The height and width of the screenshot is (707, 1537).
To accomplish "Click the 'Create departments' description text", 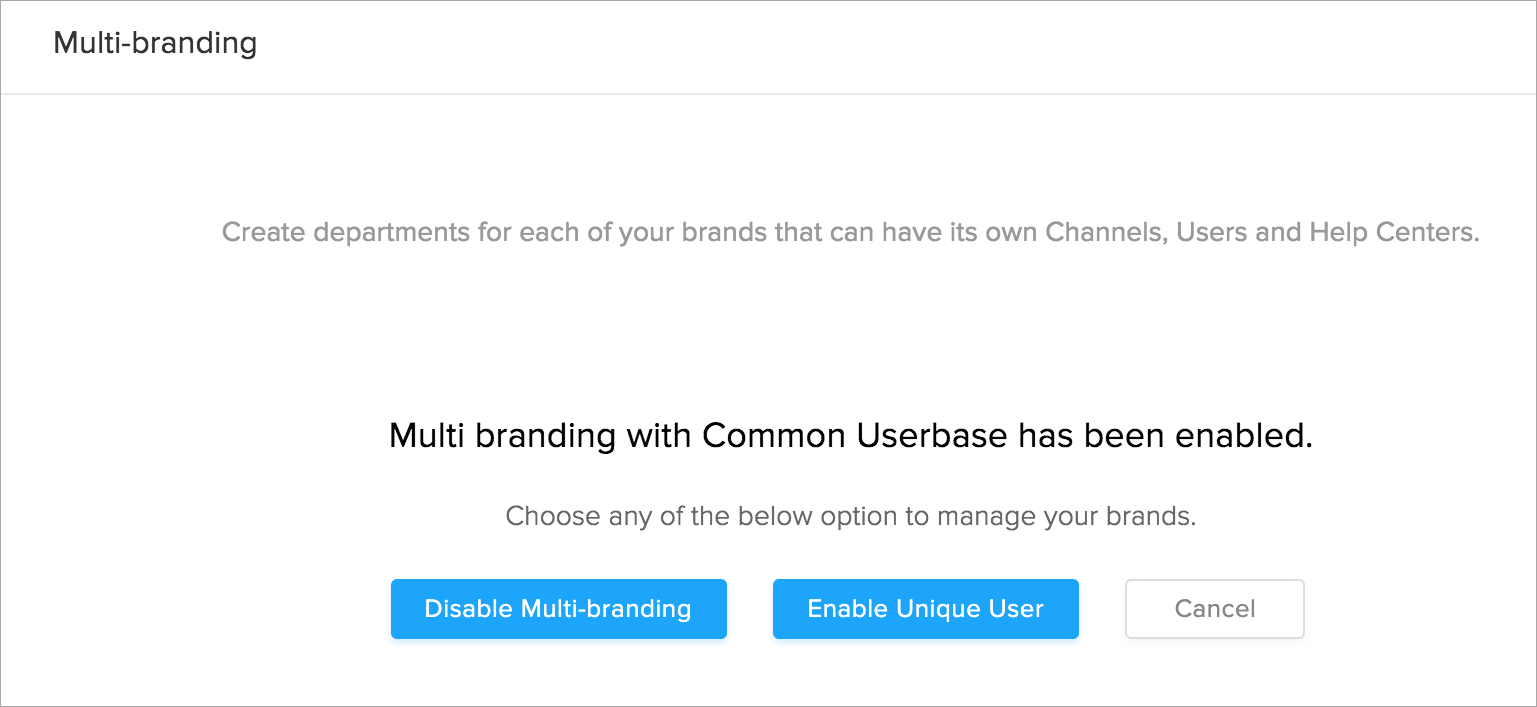I will [850, 233].
